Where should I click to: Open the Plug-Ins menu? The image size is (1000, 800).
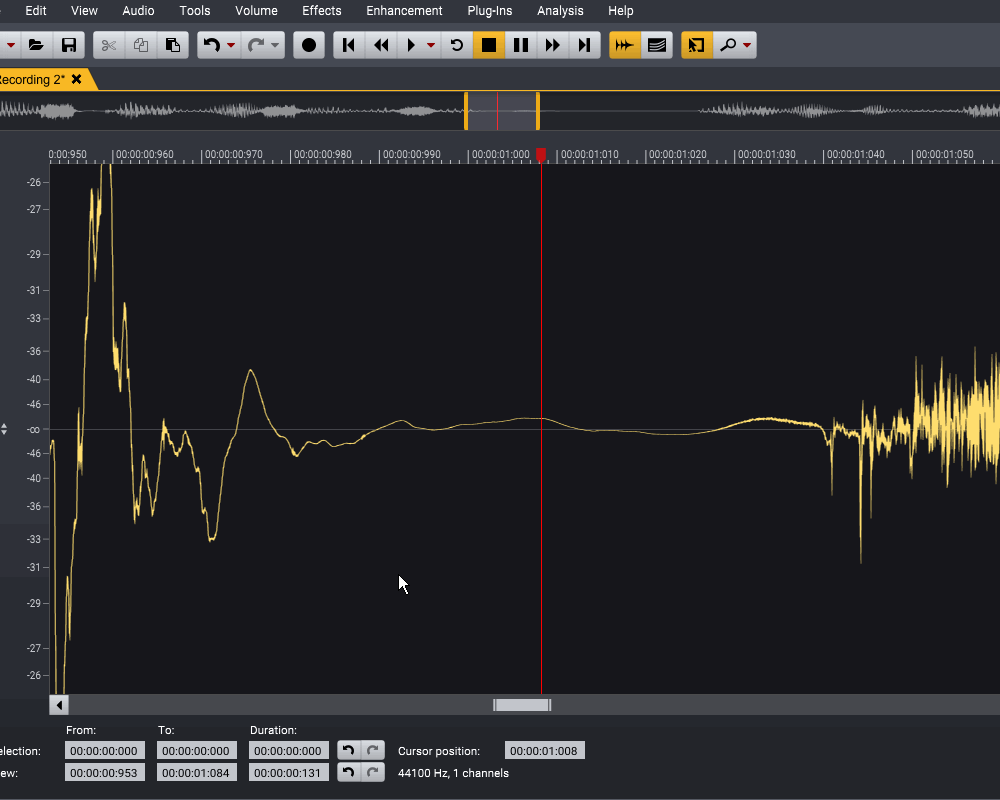tap(490, 11)
